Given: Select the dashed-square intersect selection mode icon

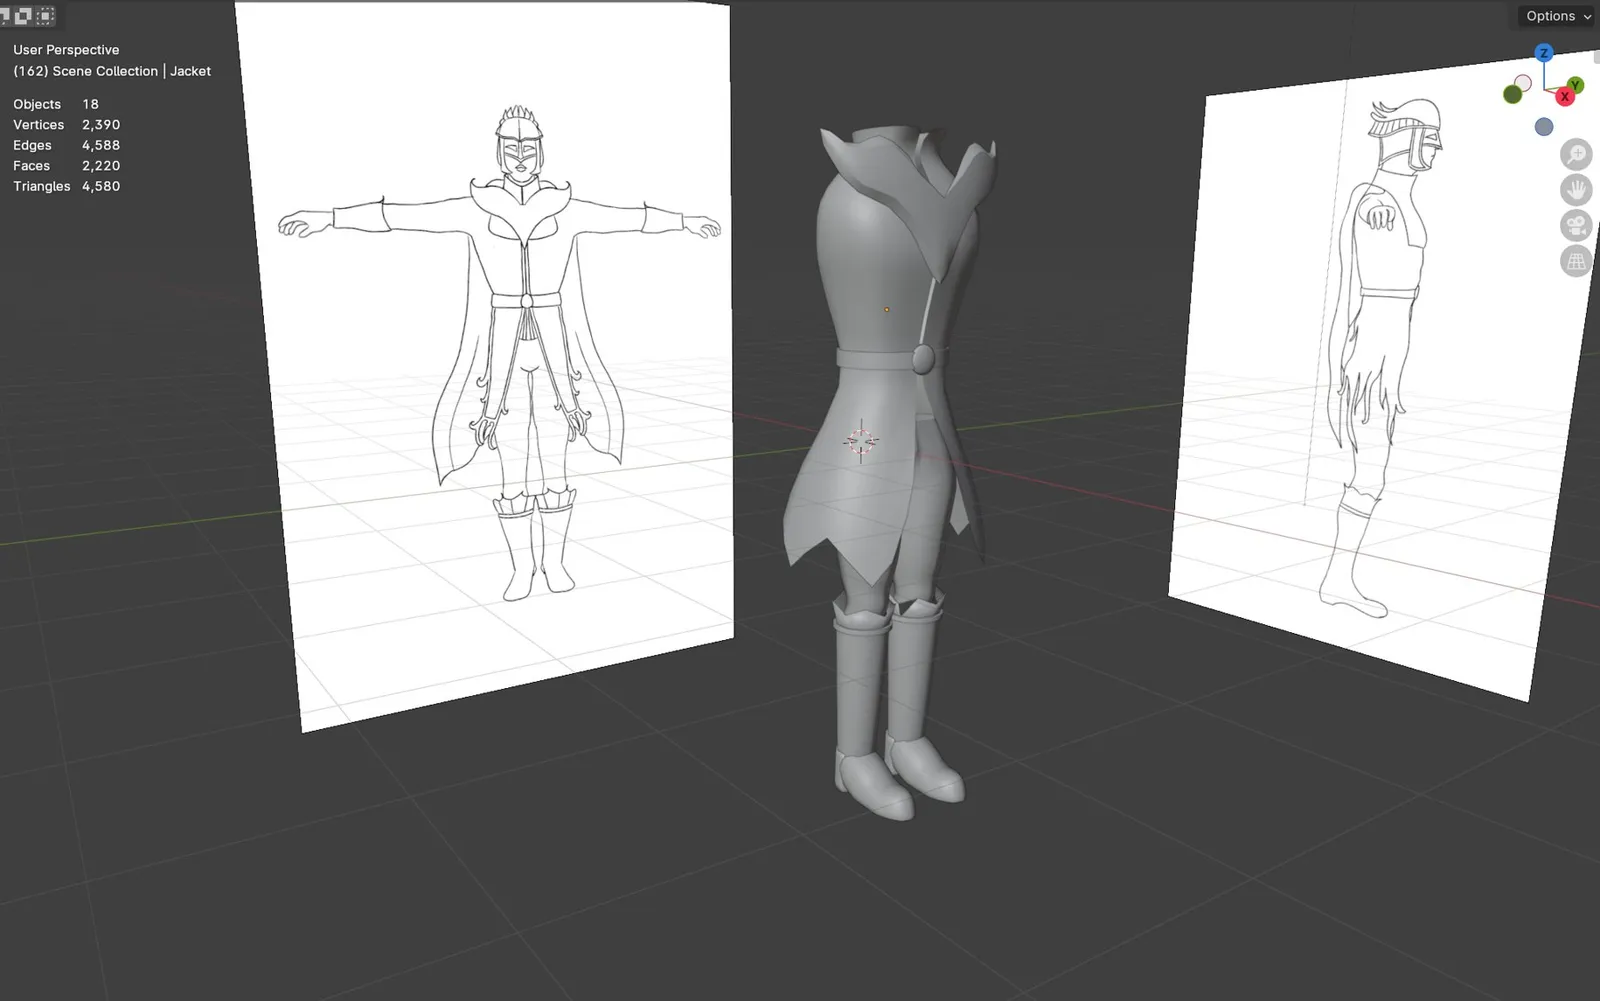Looking at the screenshot, I should [46, 15].
